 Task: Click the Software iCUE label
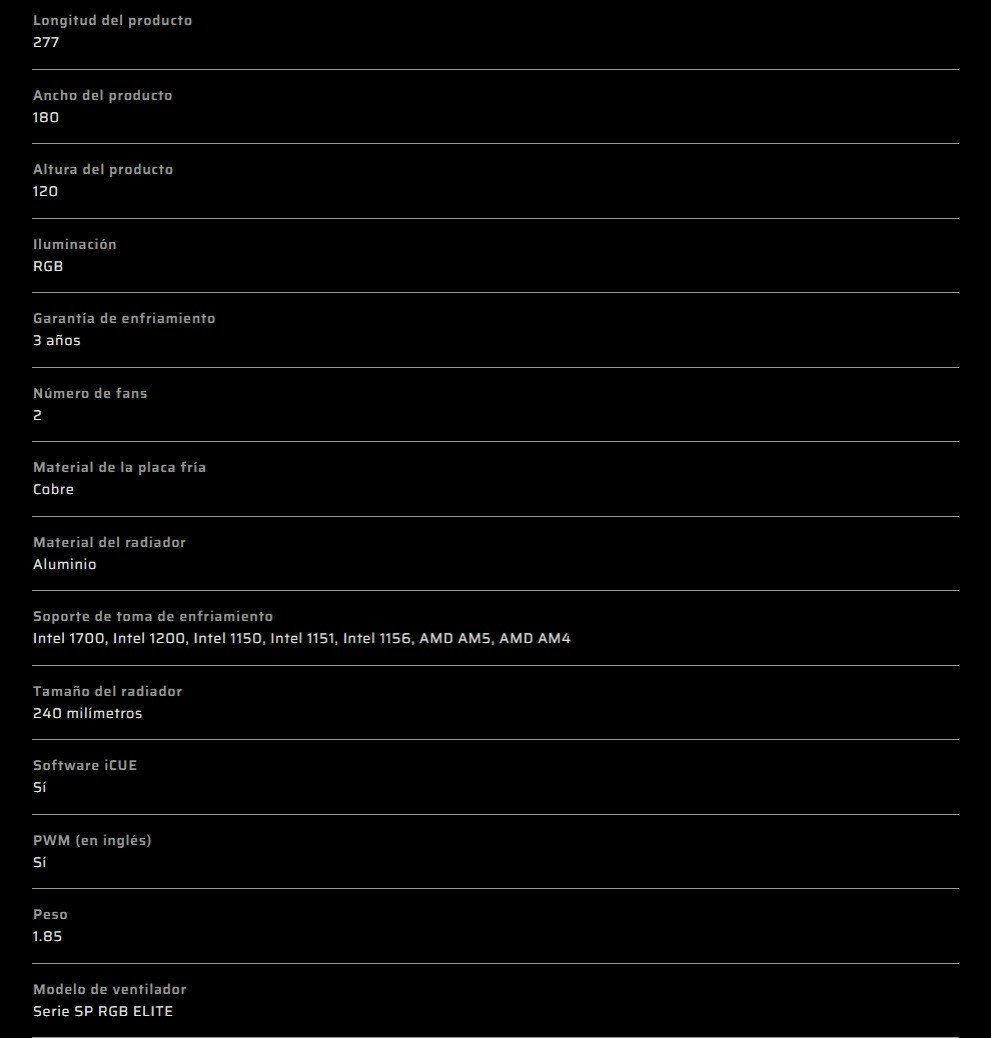[x=85, y=765]
